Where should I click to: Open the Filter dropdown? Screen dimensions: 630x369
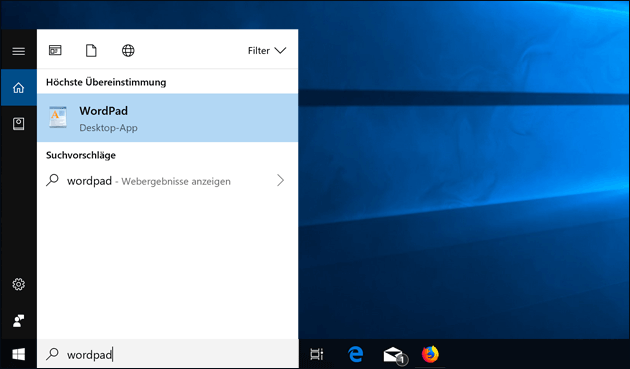pyautogui.click(x=267, y=51)
